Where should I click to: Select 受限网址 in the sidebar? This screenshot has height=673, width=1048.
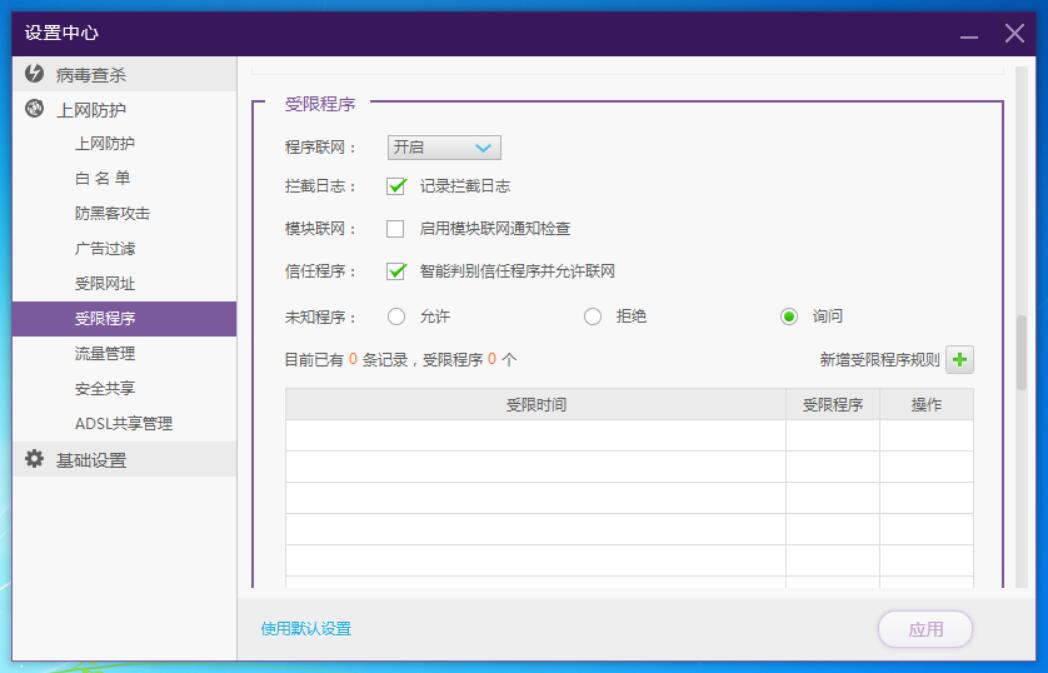click(x=105, y=283)
